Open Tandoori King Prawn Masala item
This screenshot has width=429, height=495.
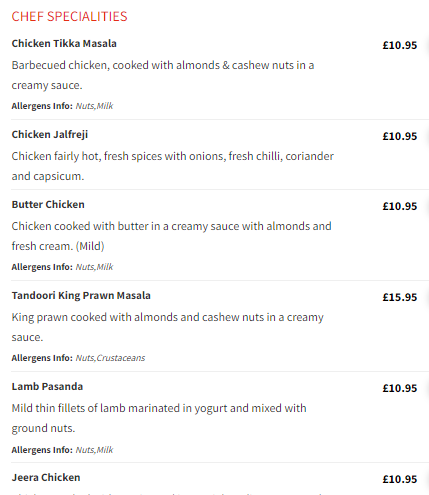pos(81,296)
